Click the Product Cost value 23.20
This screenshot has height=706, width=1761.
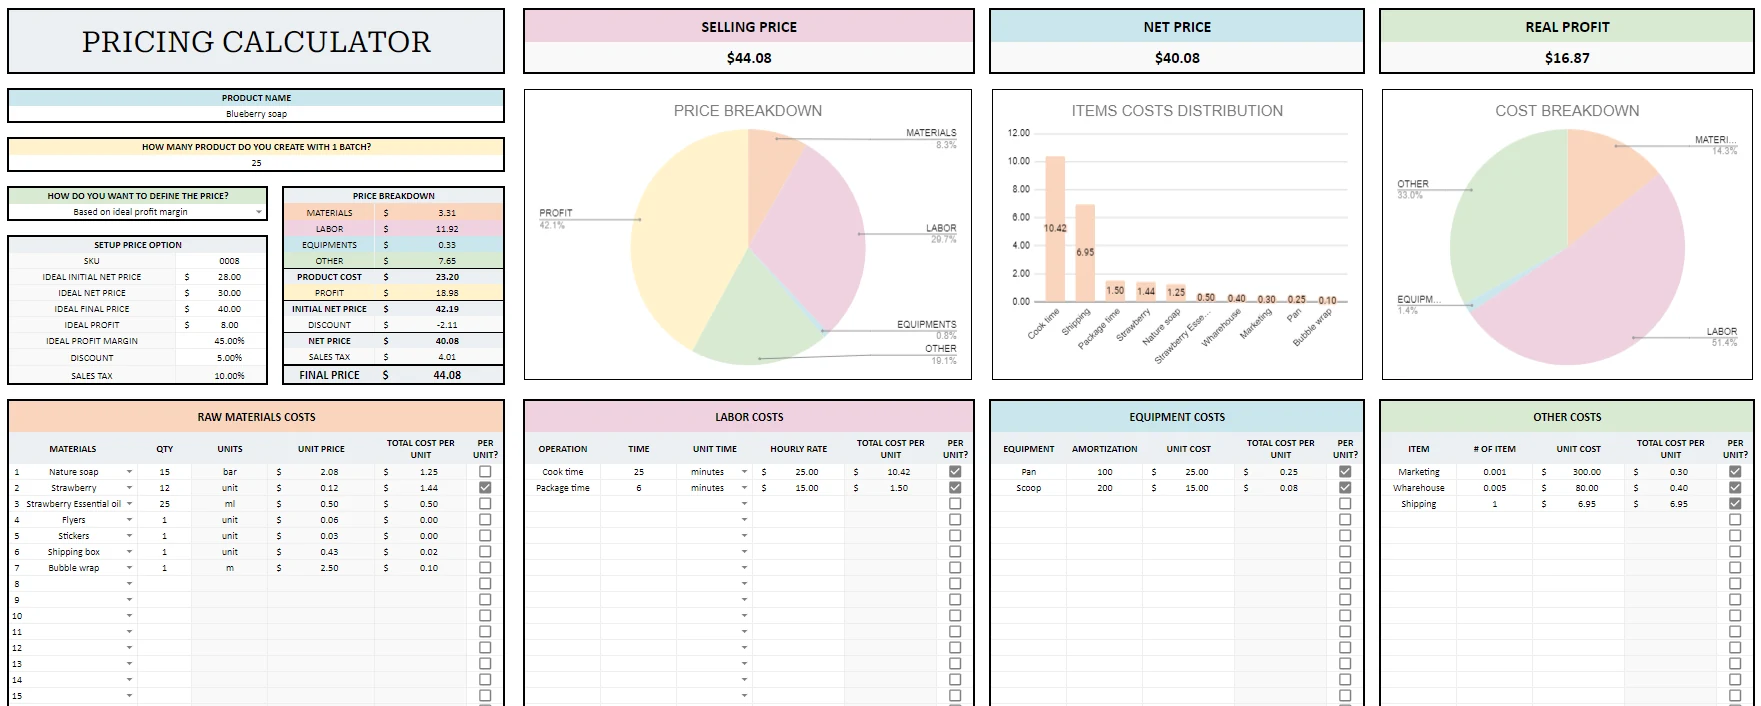click(447, 277)
